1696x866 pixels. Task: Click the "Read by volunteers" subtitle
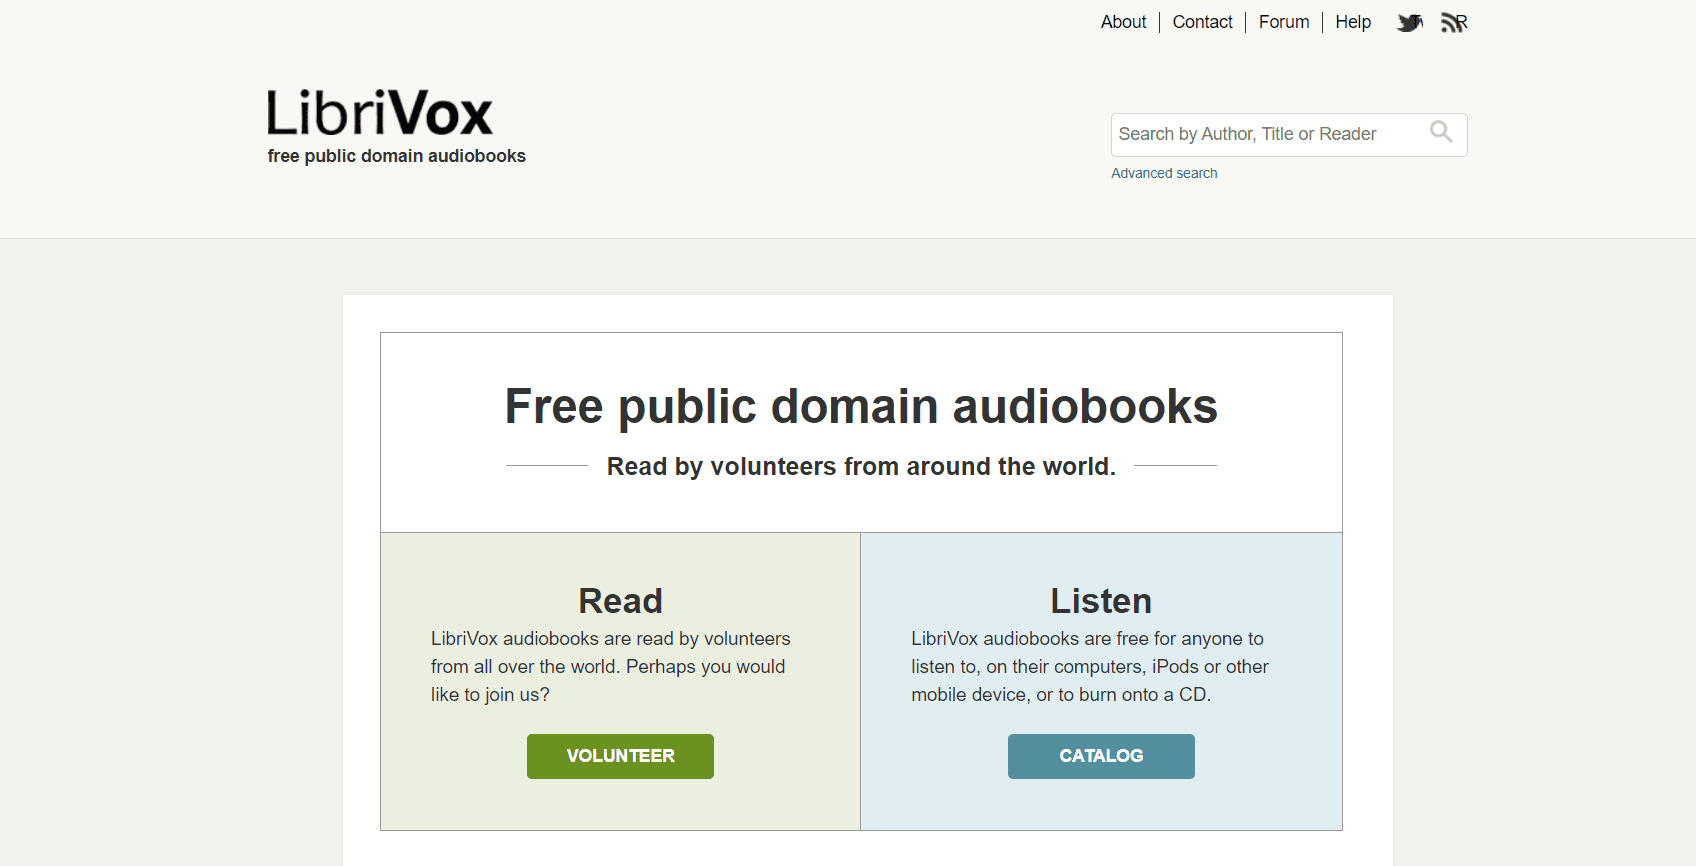click(861, 466)
